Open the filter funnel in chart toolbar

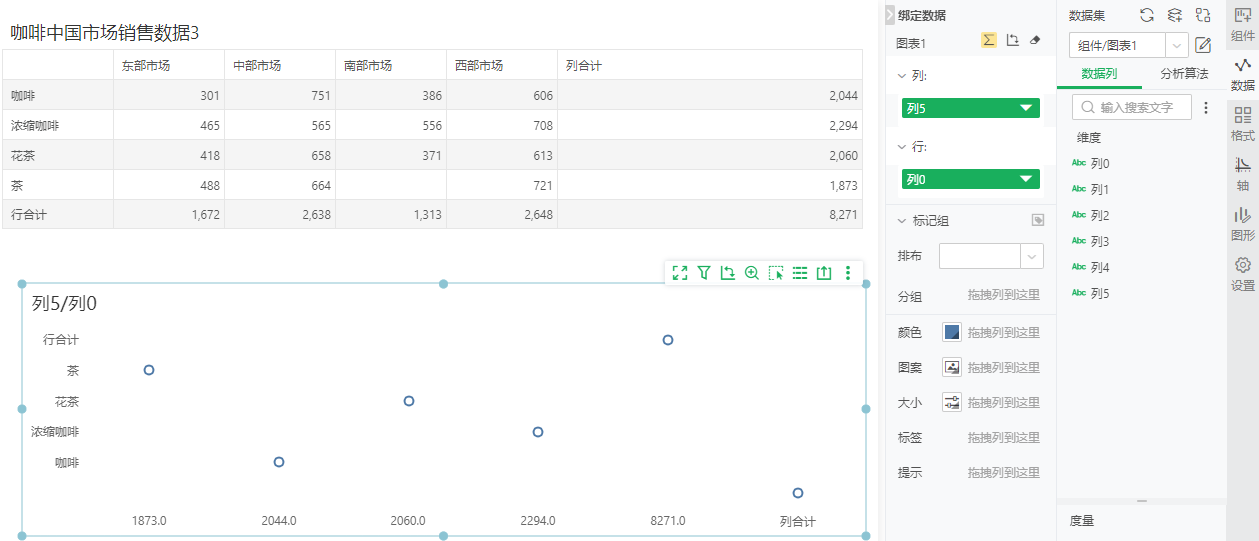click(704, 272)
